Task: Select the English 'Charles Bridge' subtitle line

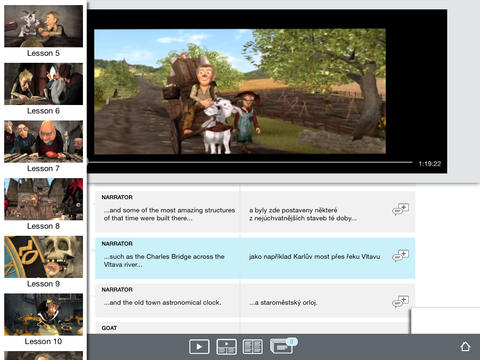Action: coord(164,260)
